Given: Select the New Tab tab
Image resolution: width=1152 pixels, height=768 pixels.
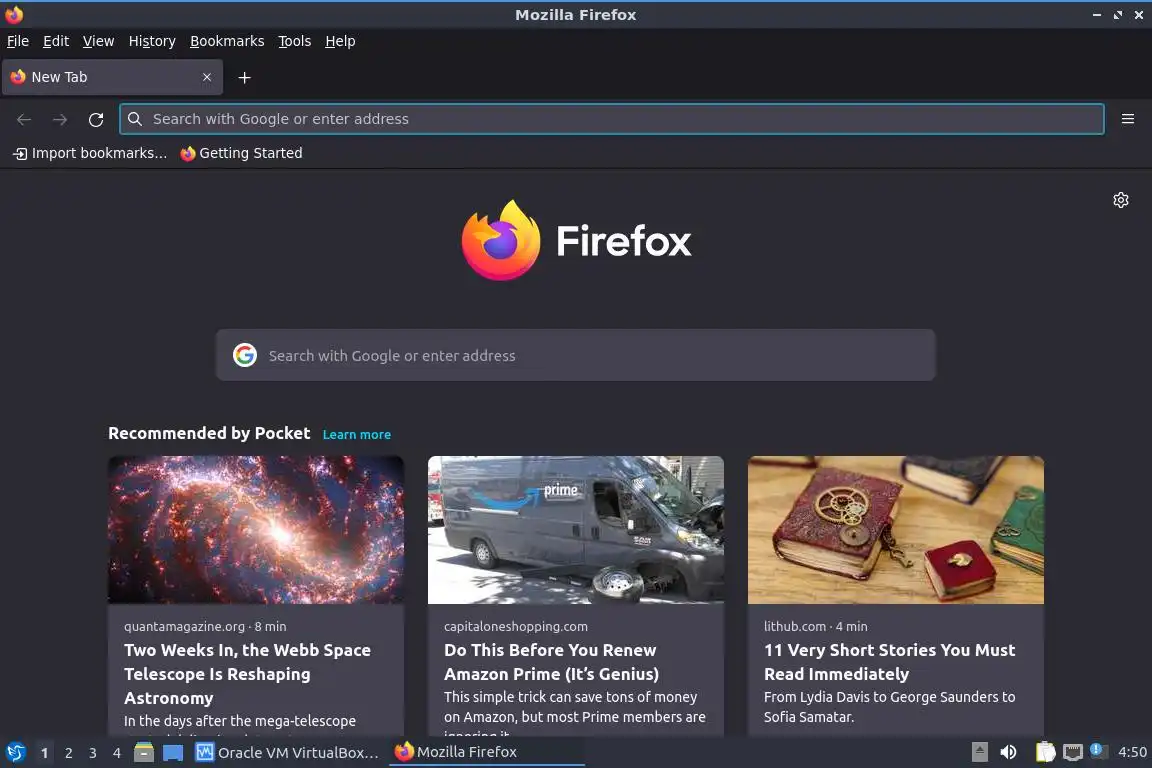Looking at the screenshot, I should 112,77.
